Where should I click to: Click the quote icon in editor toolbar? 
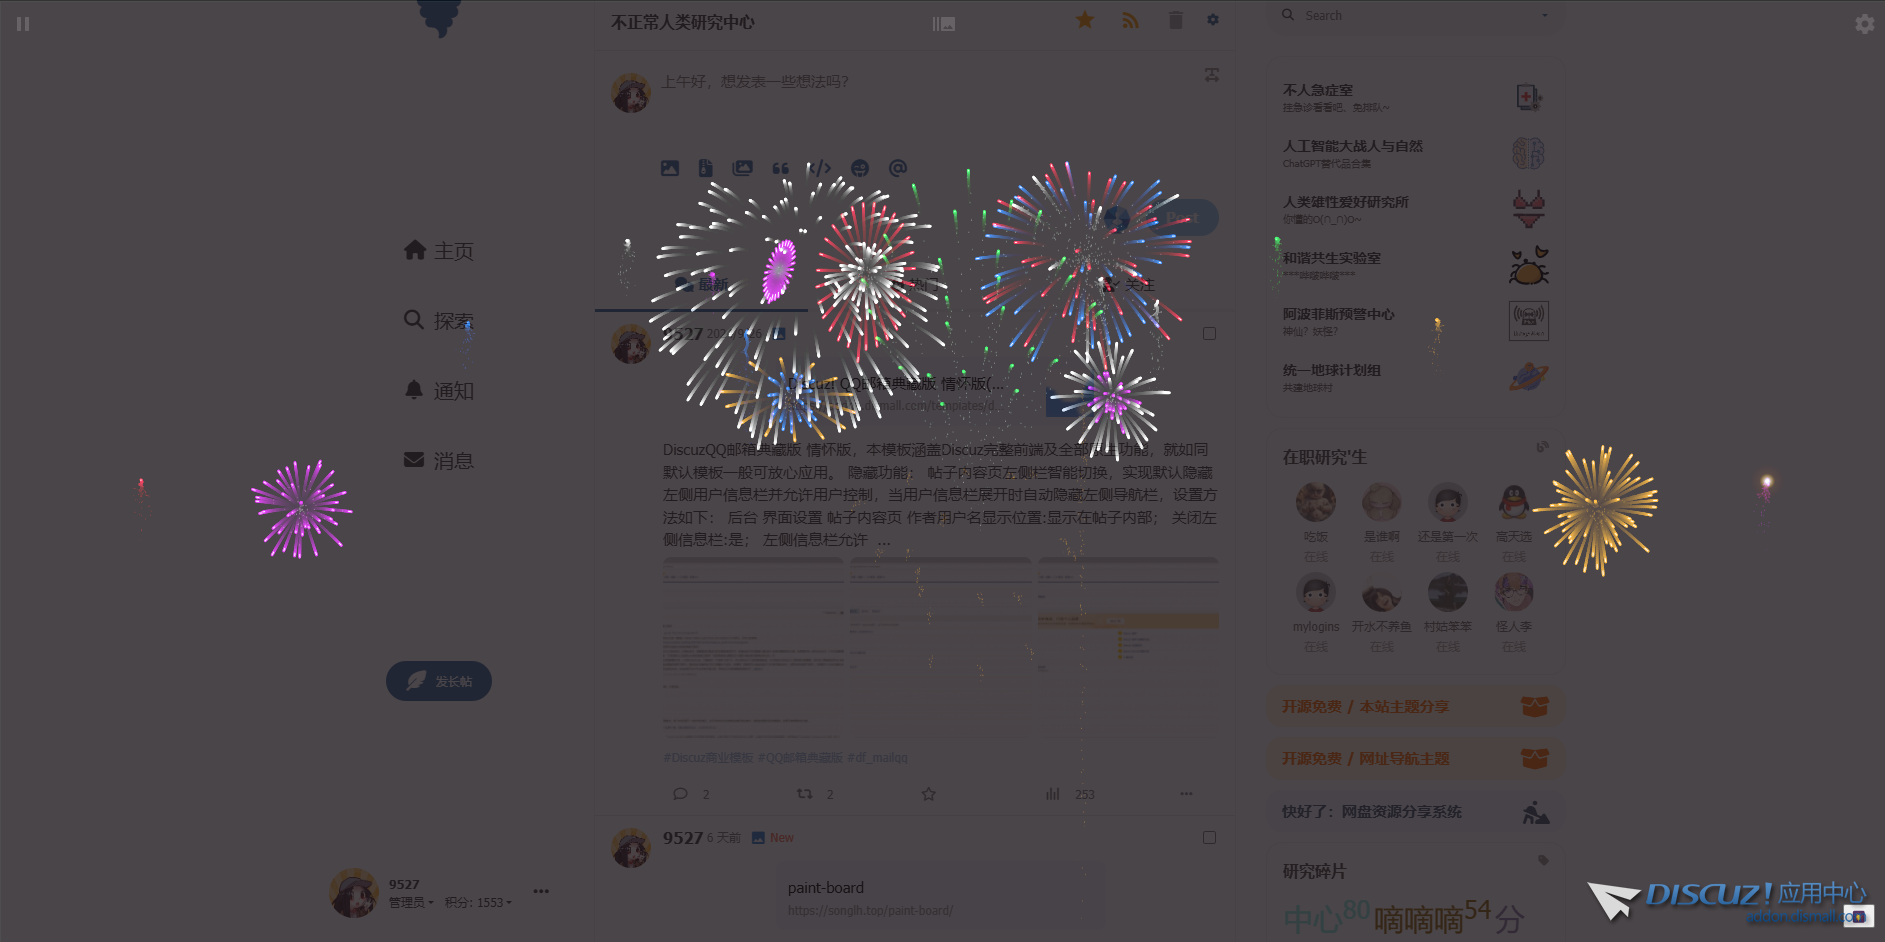(781, 168)
